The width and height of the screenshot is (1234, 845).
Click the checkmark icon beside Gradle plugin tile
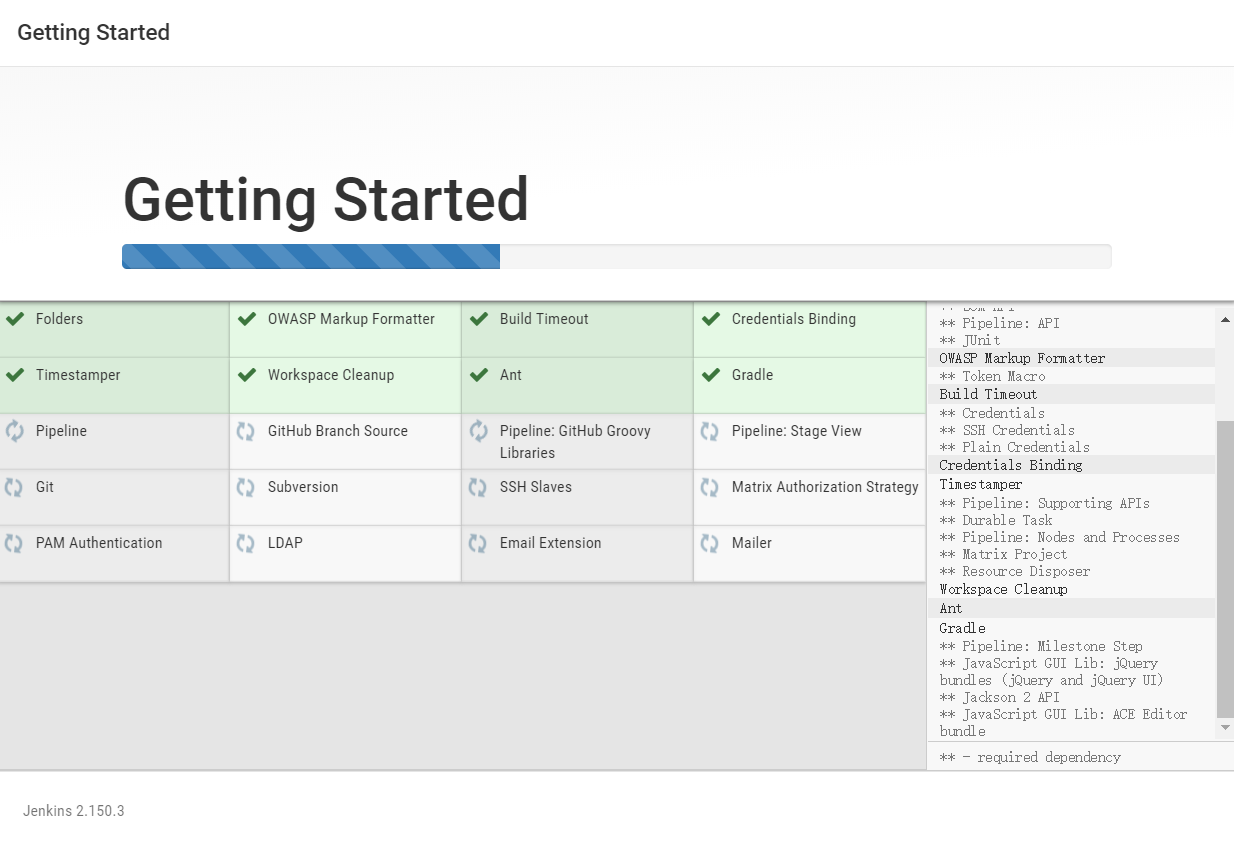pos(711,375)
